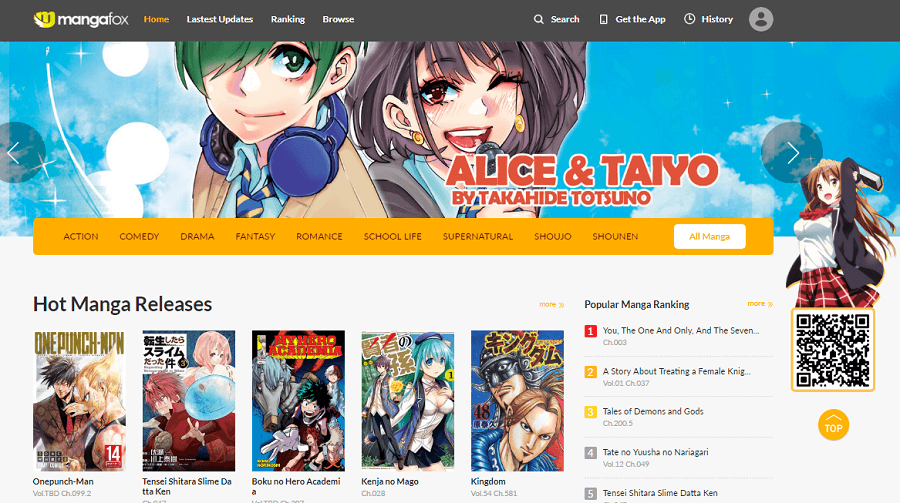This screenshot has width=900, height=503.
Task: Go to previous banner slide arrow
Action: (14, 153)
